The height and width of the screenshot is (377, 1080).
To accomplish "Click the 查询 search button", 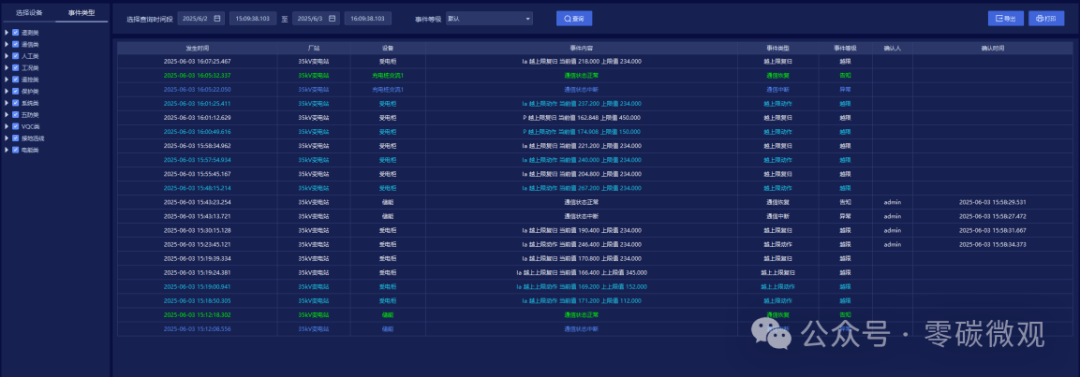I will pyautogui.click(x=574, y=19).
